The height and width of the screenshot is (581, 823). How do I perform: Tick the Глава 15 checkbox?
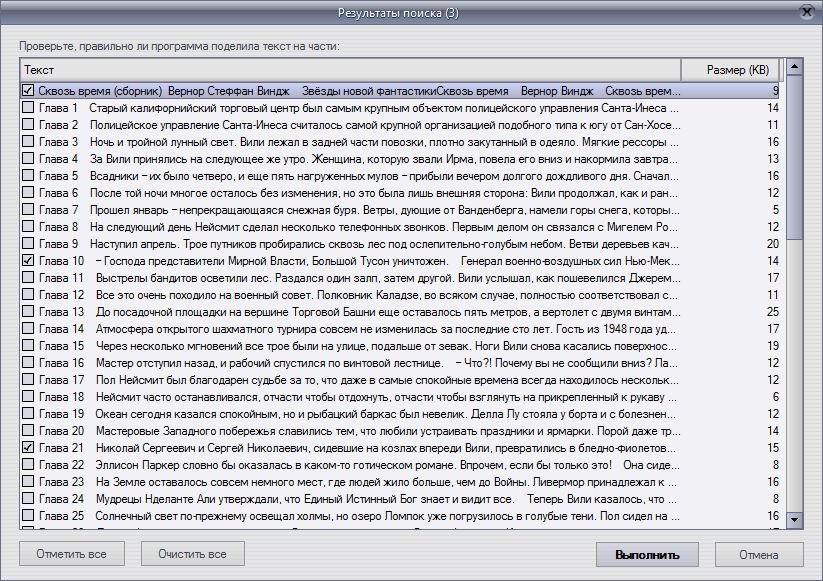[28, 346]
